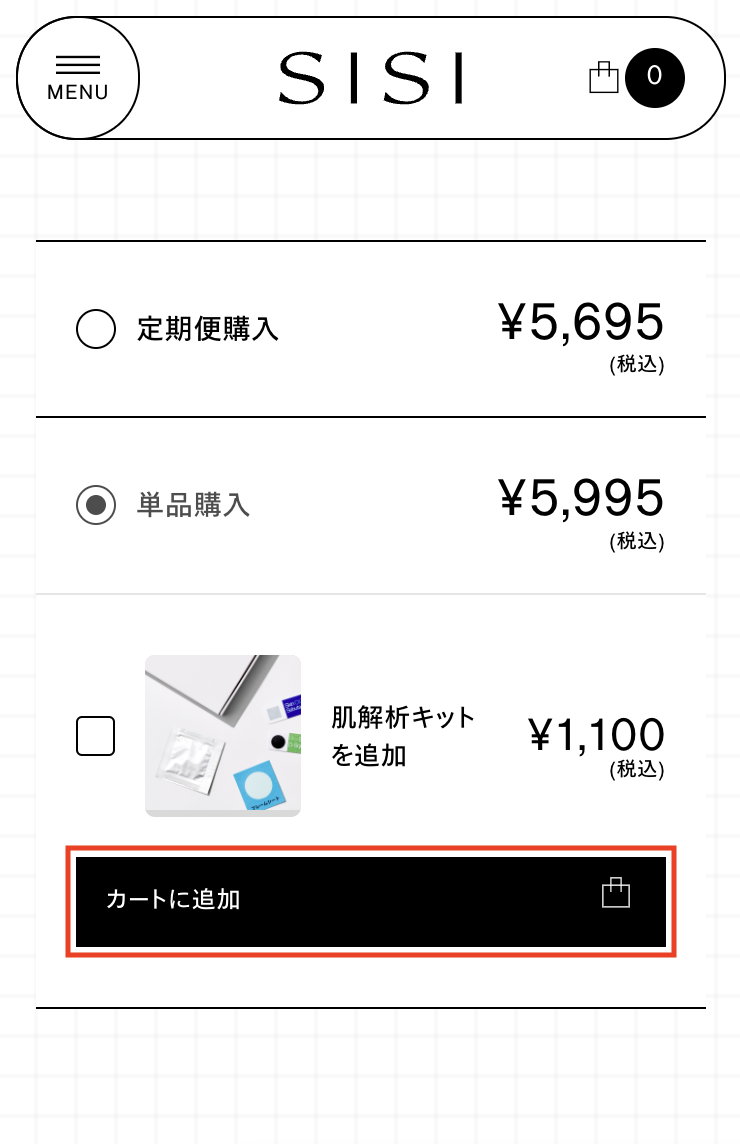Select the 単品購入 radio button
740x1144 pixels.
point(96,505)
